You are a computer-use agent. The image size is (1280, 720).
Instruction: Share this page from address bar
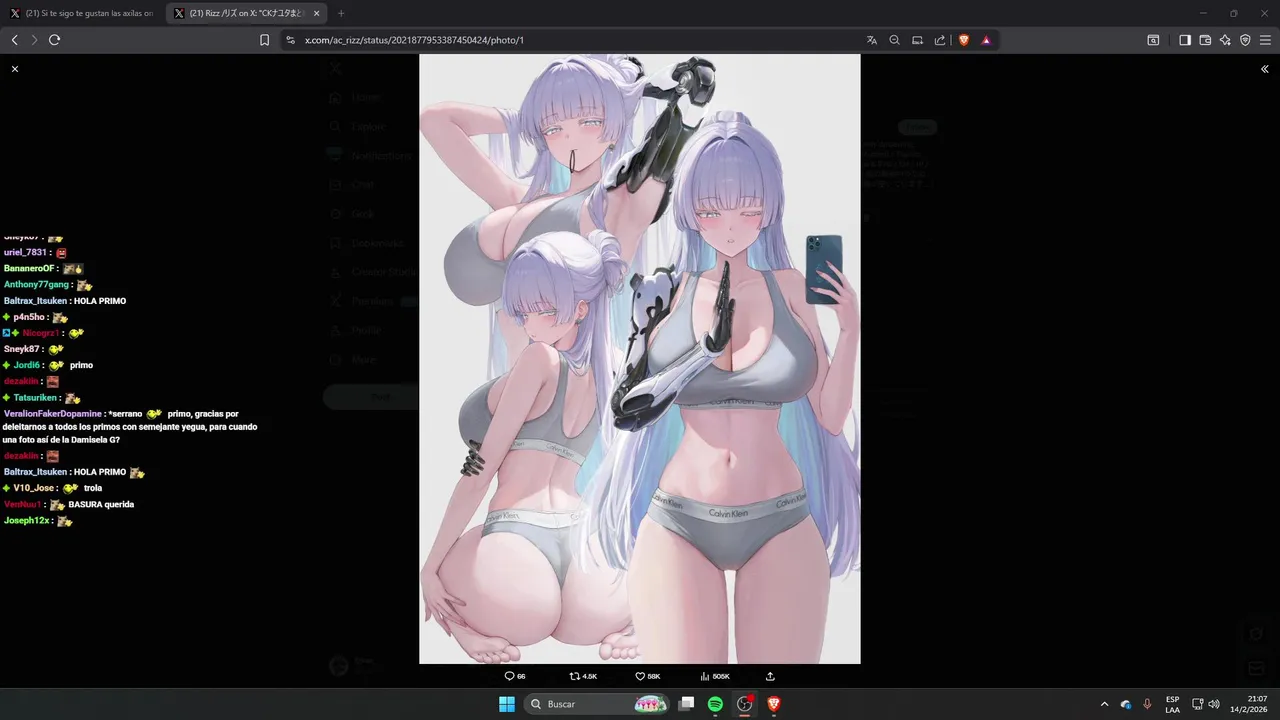pos(940,40)
